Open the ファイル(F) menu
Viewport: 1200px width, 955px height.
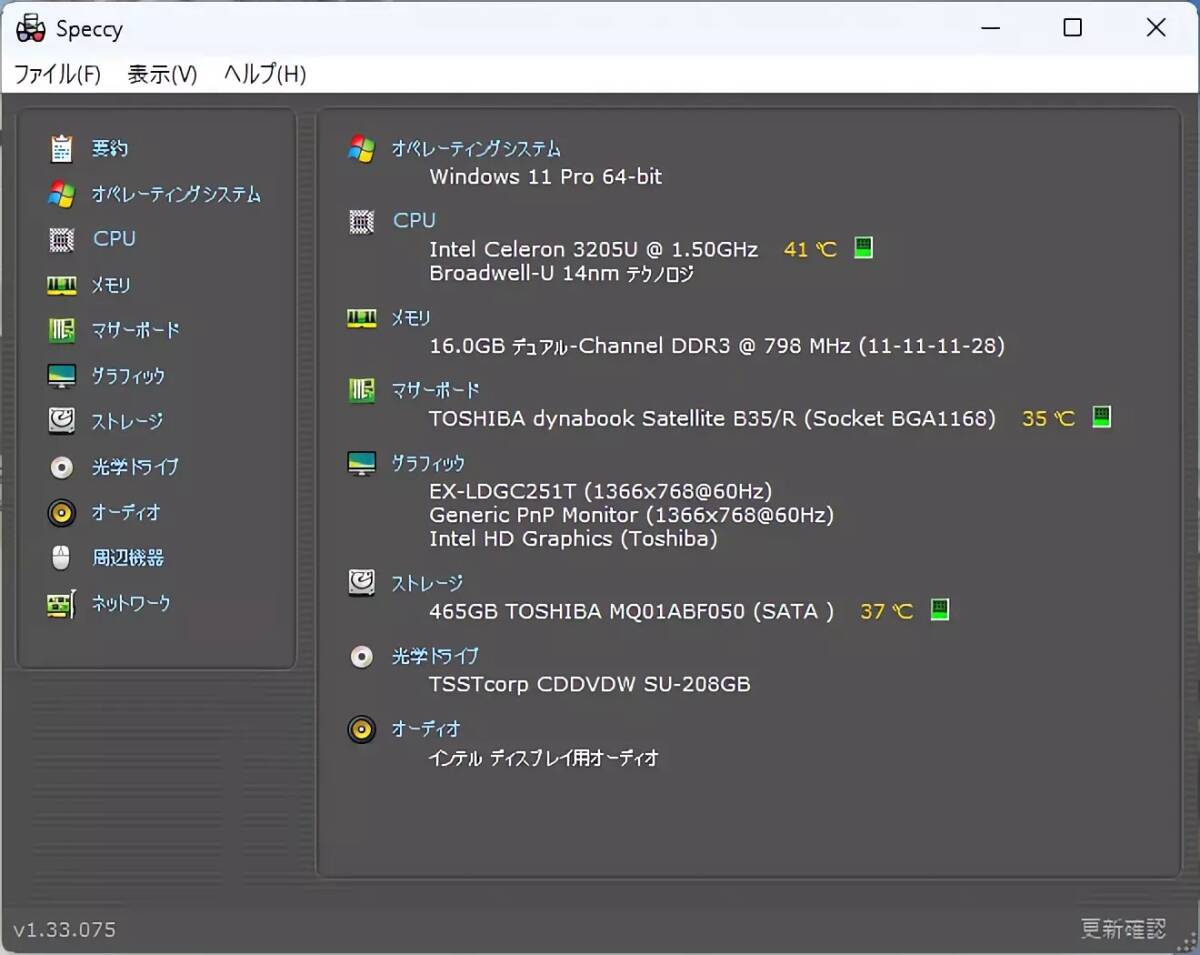[x=58, y=74]
